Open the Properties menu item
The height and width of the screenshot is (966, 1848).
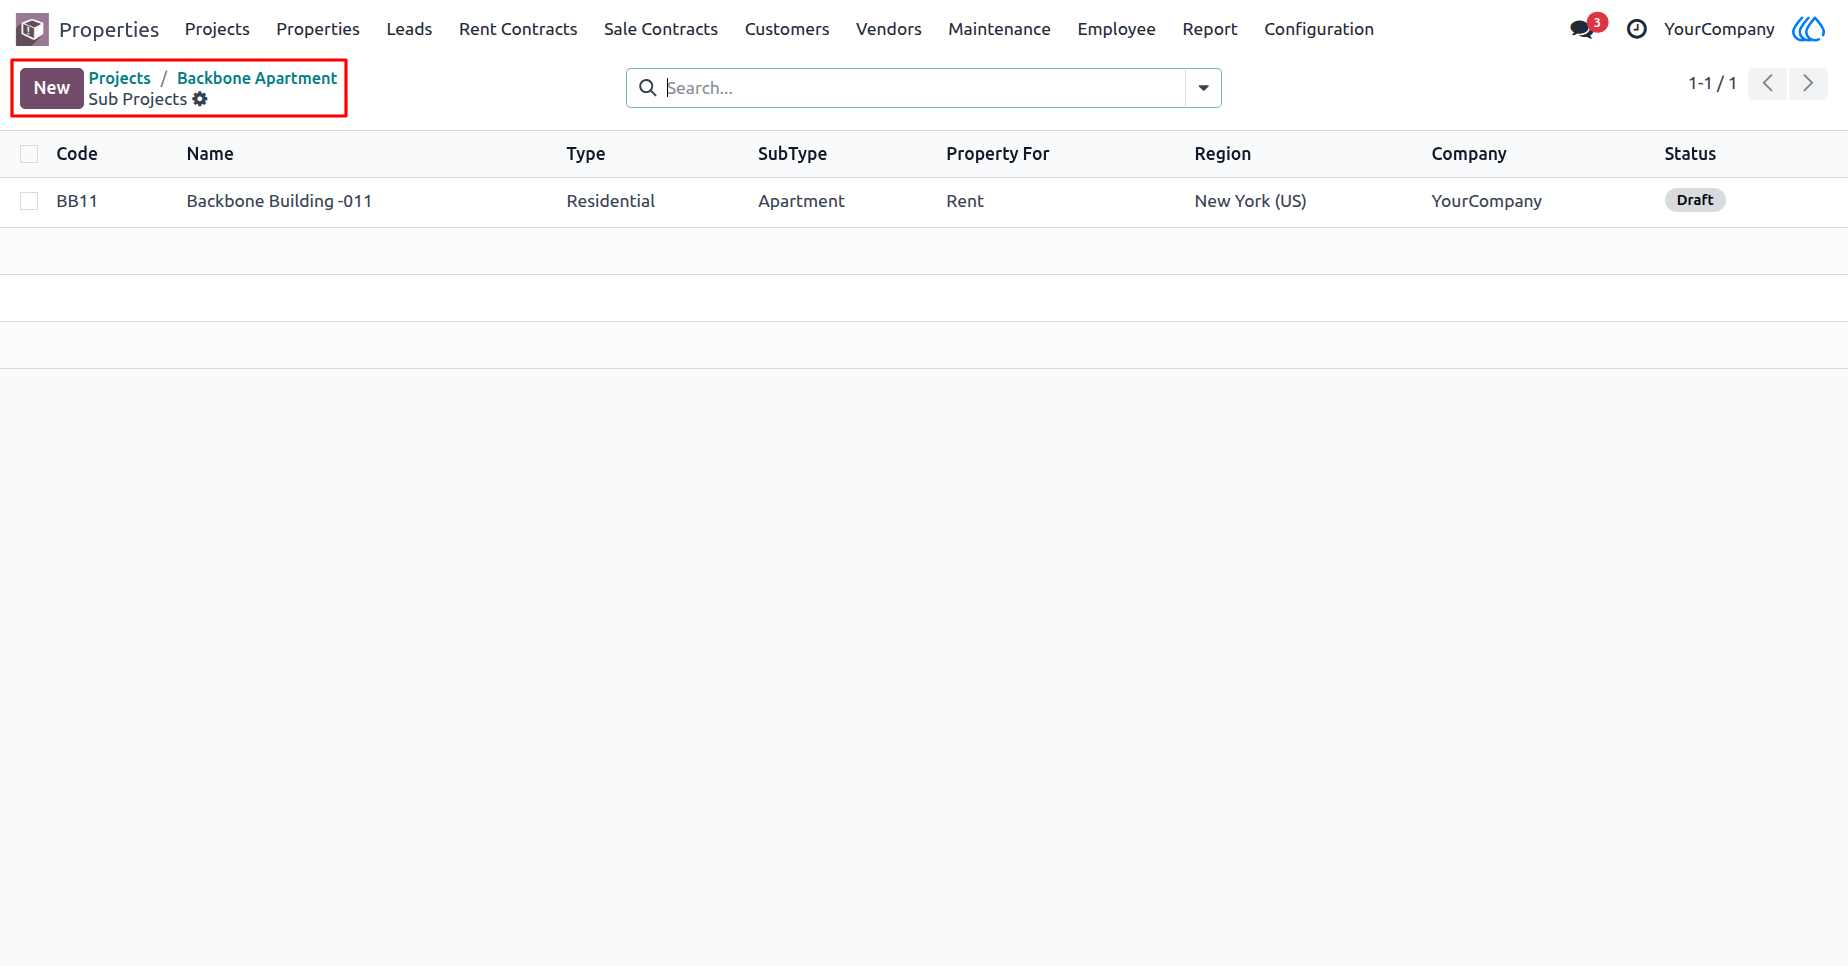[x=318, y=29]
